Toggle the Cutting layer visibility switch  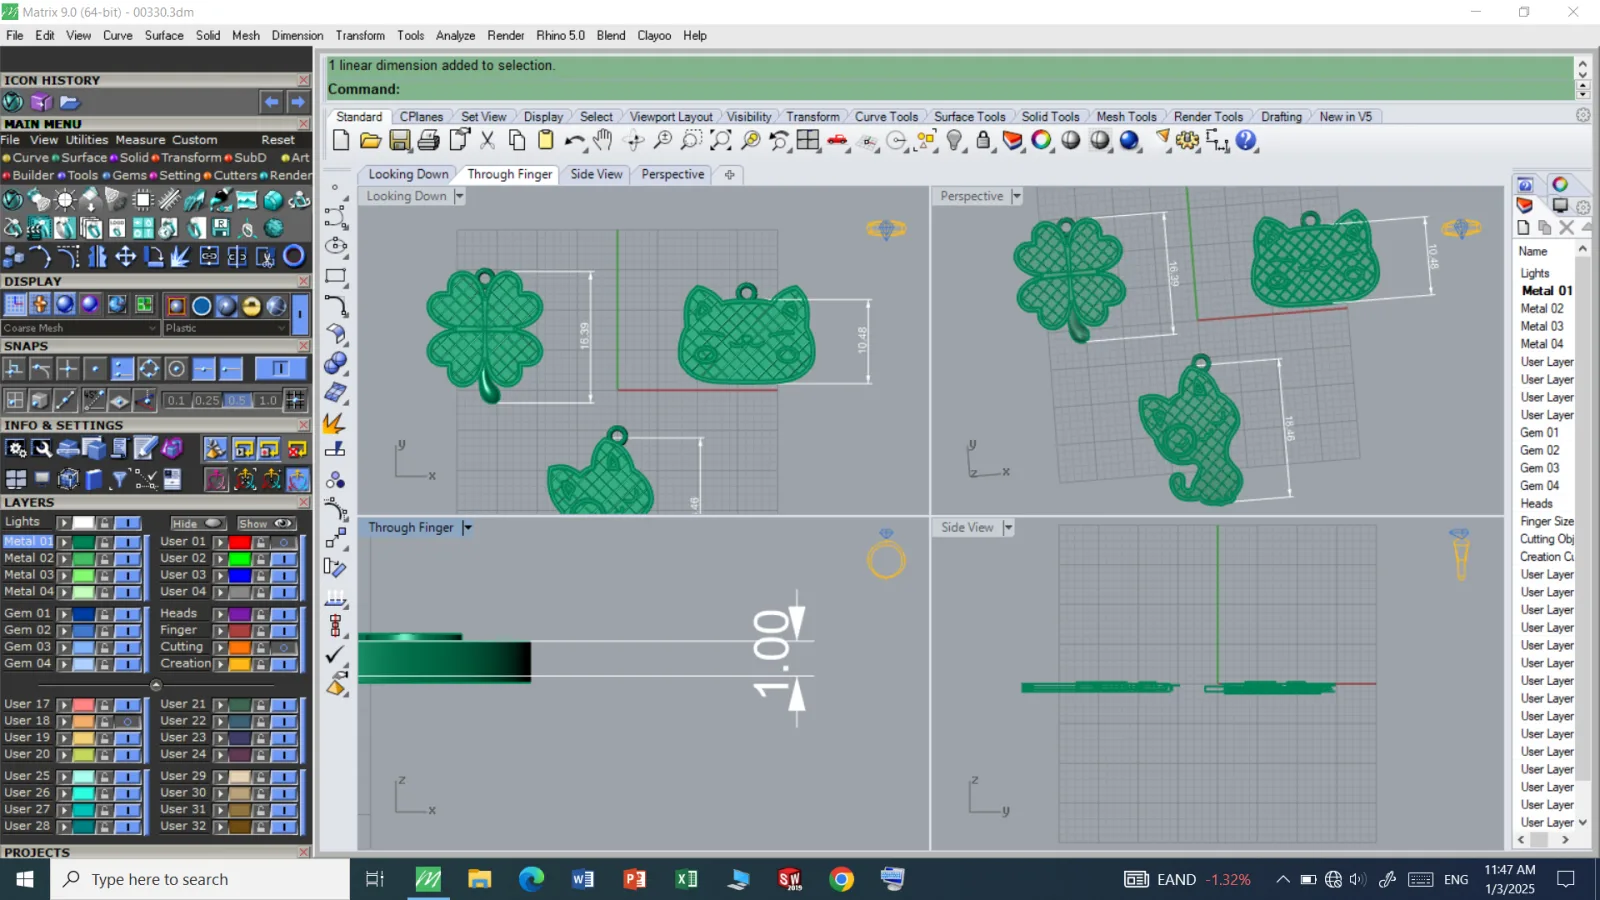[284, 648]
